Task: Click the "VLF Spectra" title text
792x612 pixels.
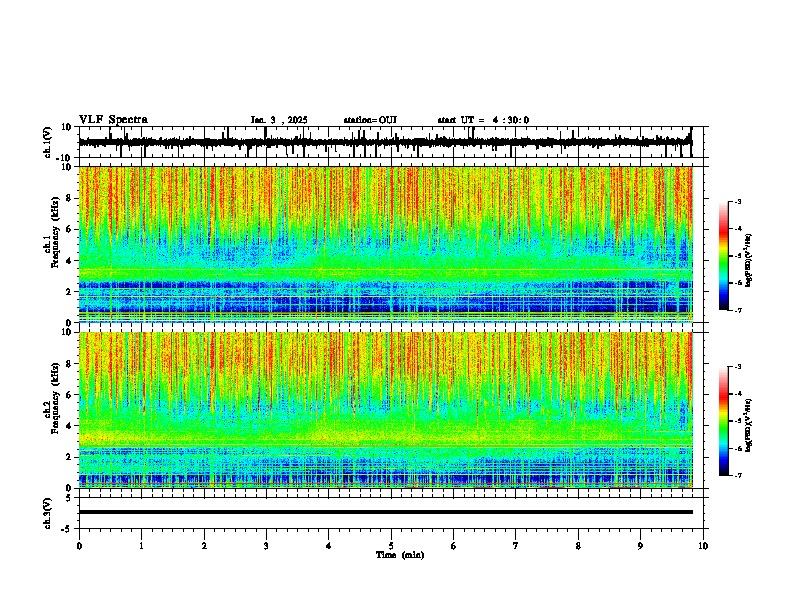Action: (x=113, y=120)
